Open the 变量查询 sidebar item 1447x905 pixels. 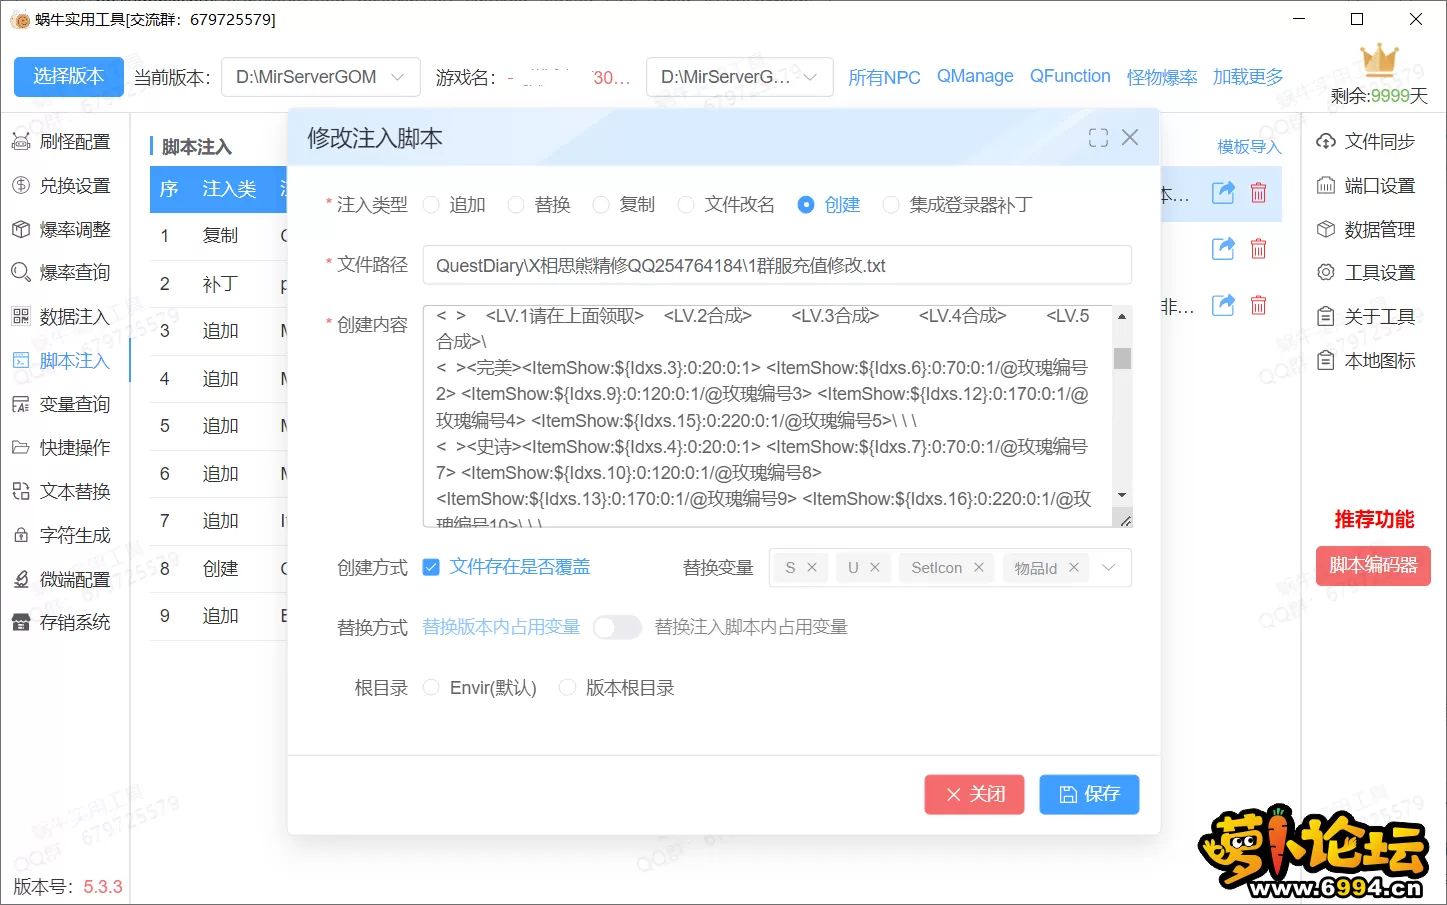[x=62, y=405]
